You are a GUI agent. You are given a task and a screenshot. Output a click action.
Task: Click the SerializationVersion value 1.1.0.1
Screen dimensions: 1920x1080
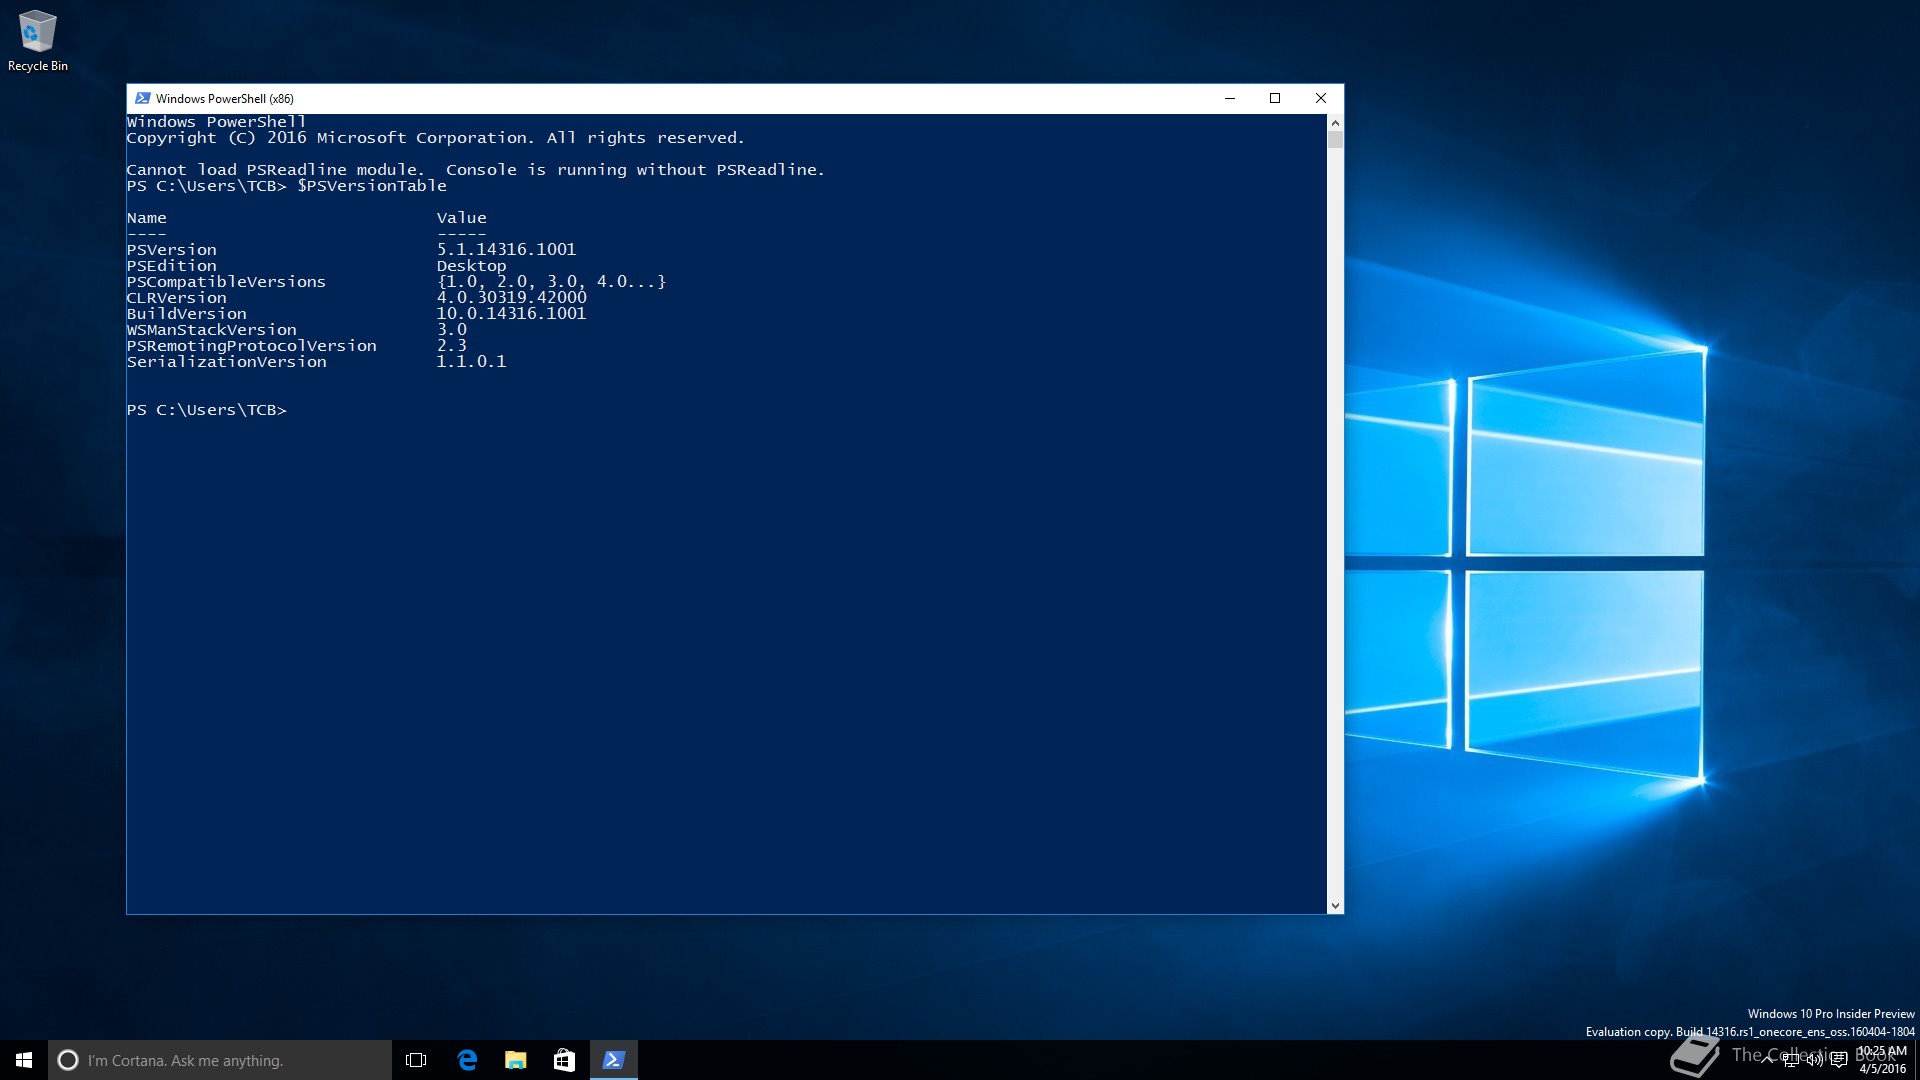pos(471,362)
